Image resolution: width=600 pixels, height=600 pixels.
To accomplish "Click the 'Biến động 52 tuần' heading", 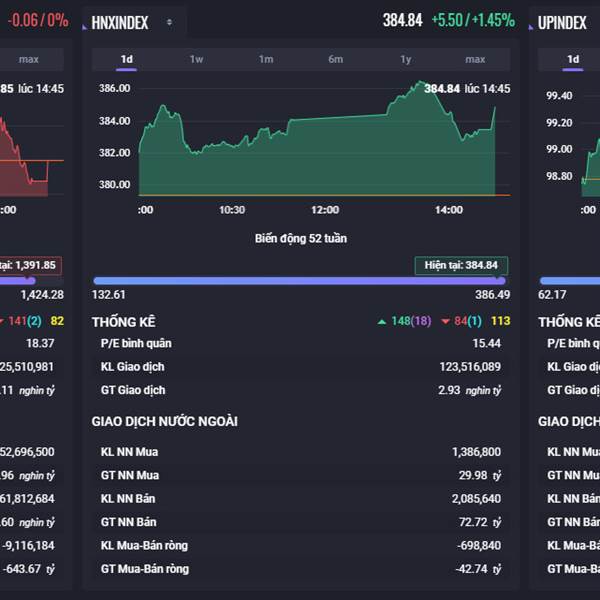I will 301,239.
